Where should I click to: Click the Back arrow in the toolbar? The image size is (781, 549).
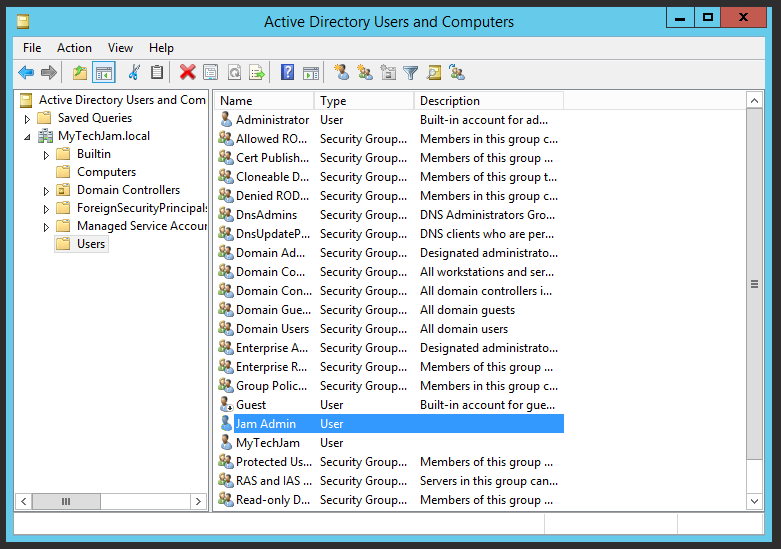26,73
